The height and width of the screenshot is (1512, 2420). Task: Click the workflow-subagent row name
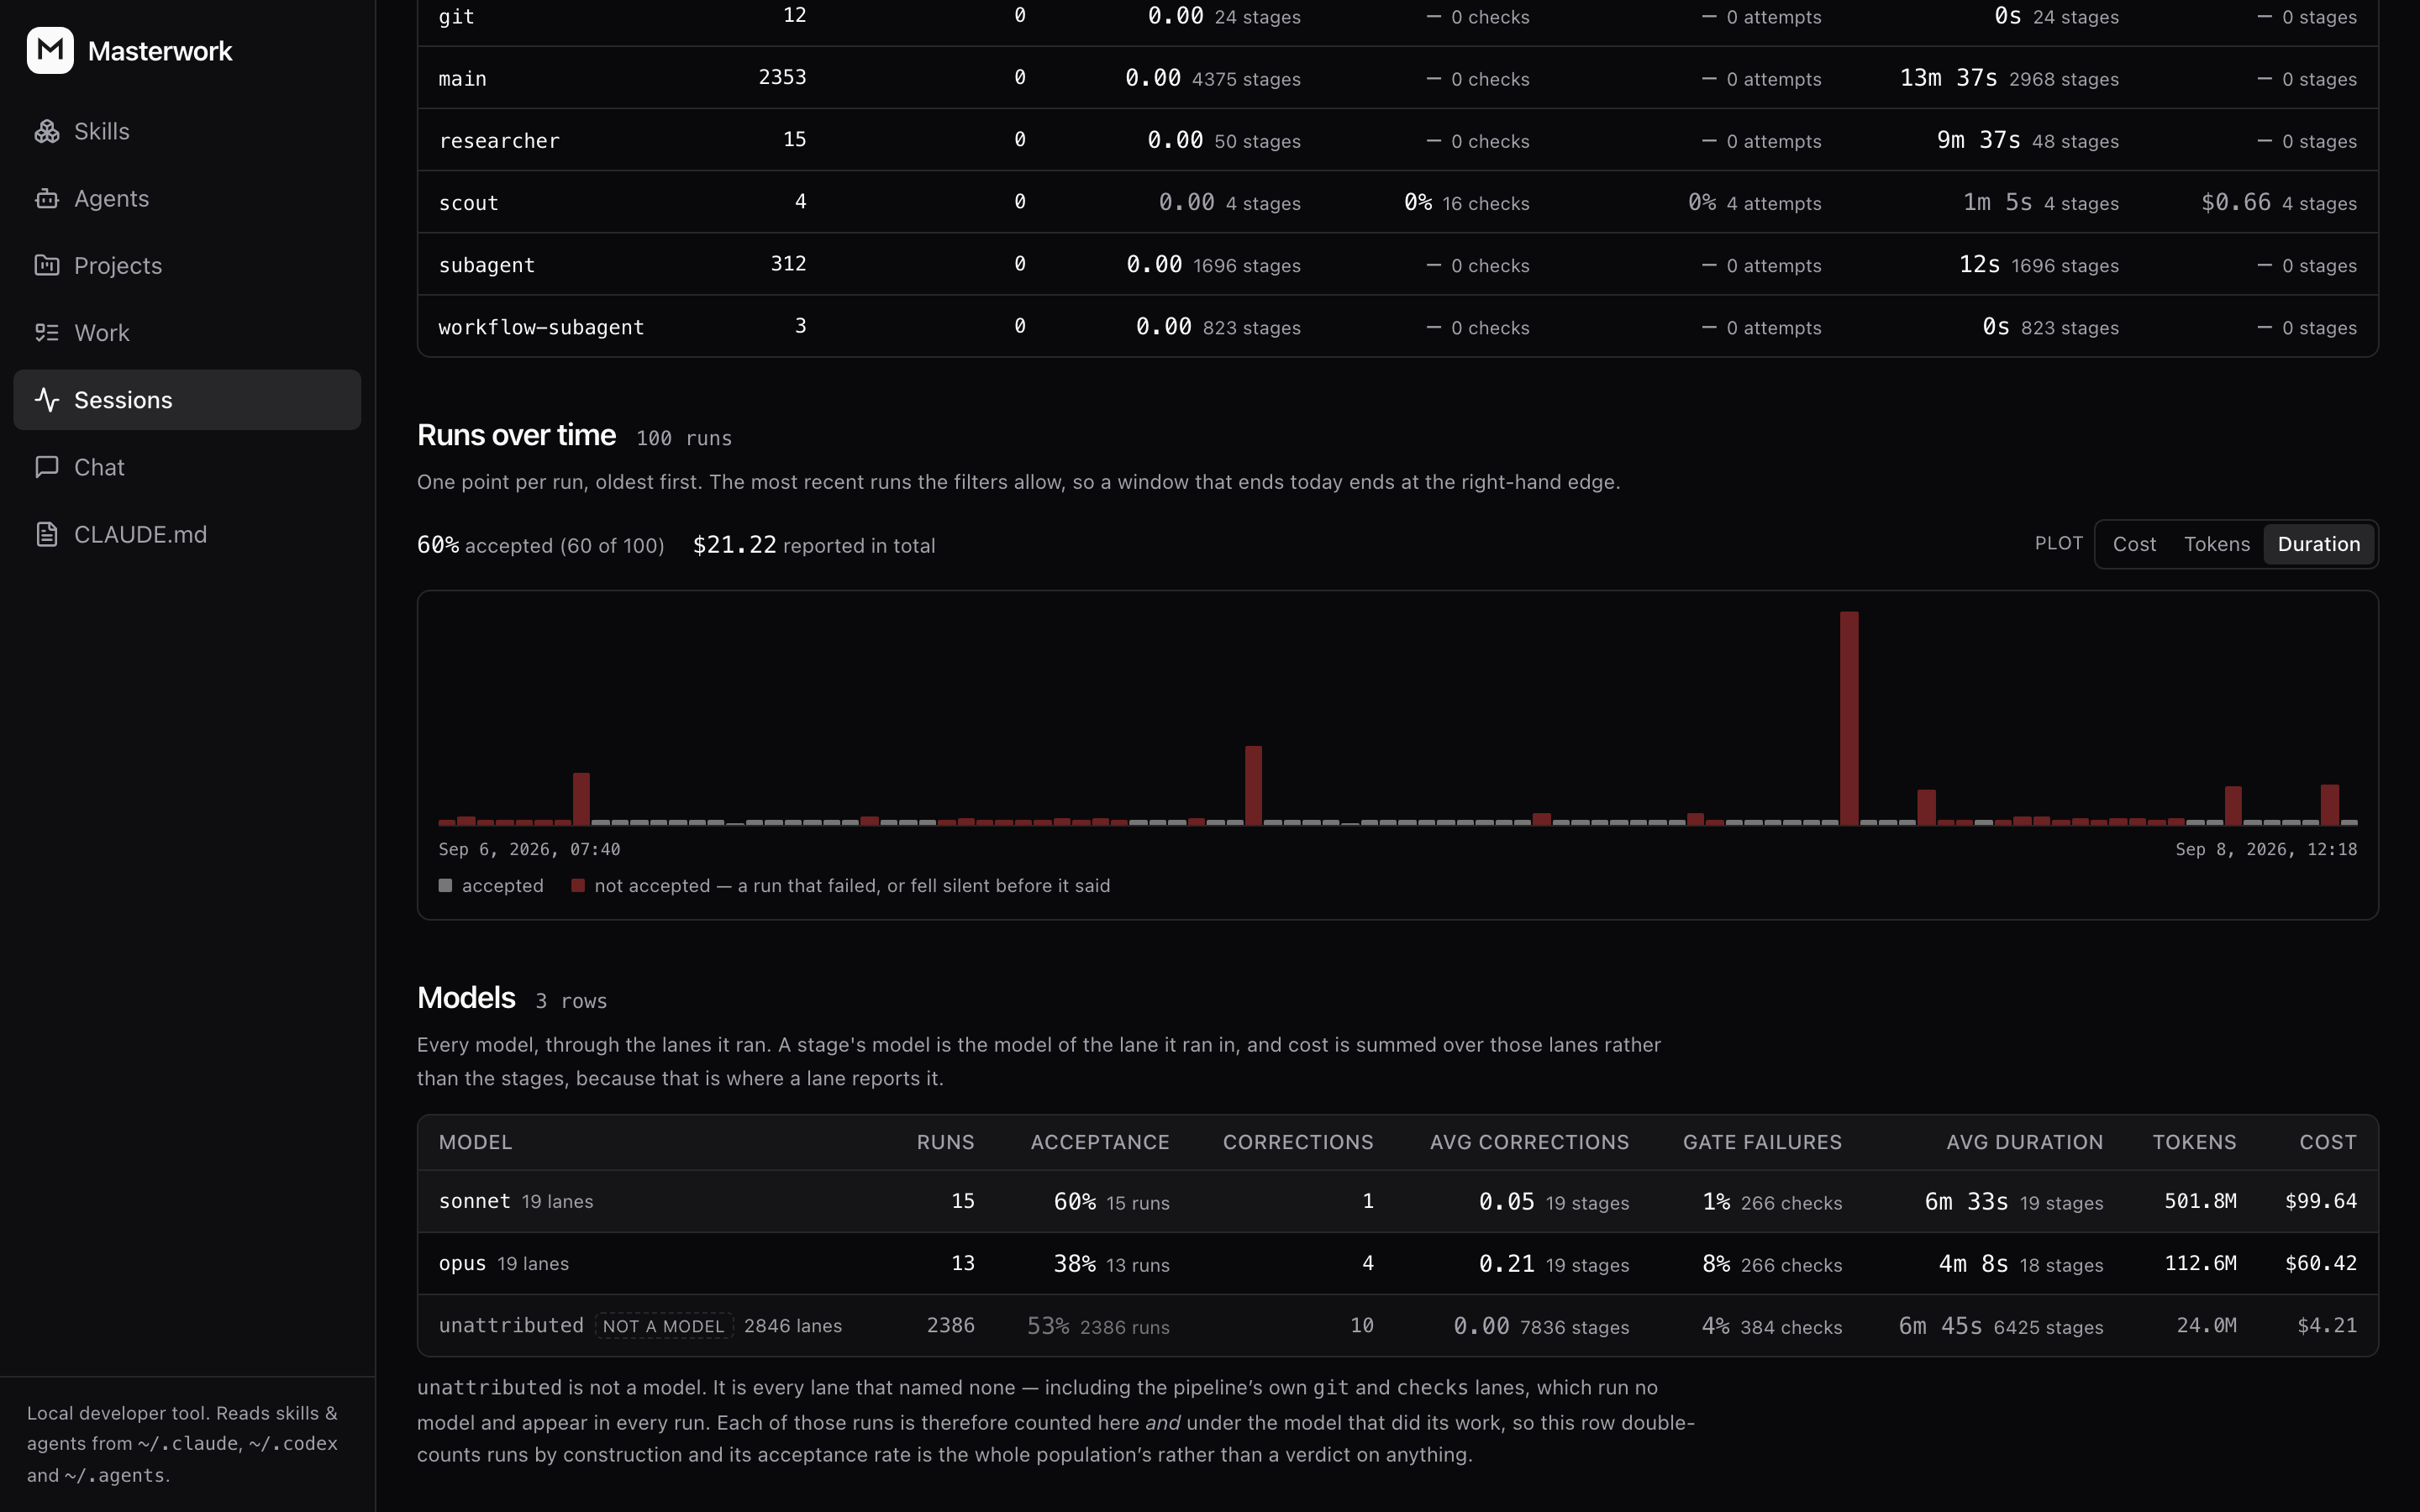pyautogui.click(x=541, y=327)
